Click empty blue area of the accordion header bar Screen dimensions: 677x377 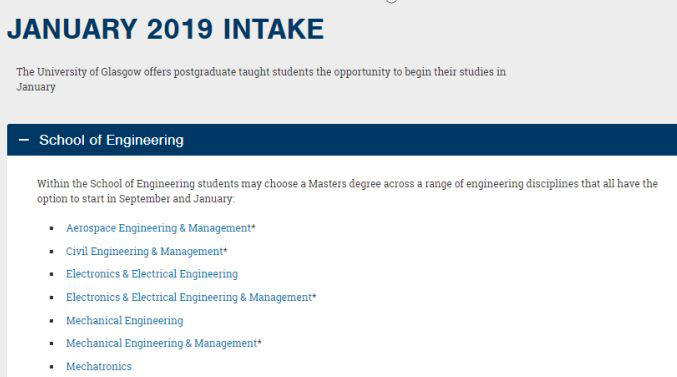pyautogui.click(x=432, y=140)
